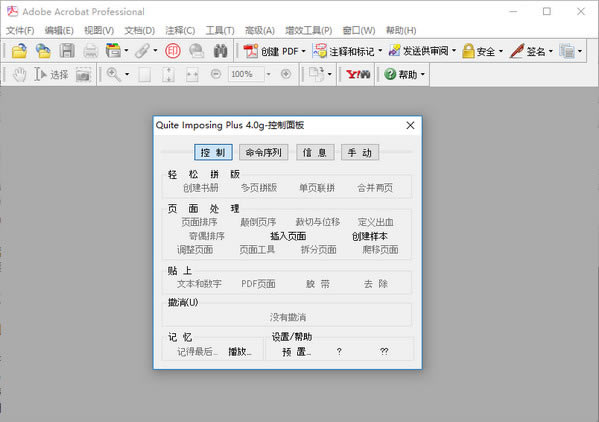The image size is (599, 422).
Task: Open the Organizer icon
Action: coord(113,51)
